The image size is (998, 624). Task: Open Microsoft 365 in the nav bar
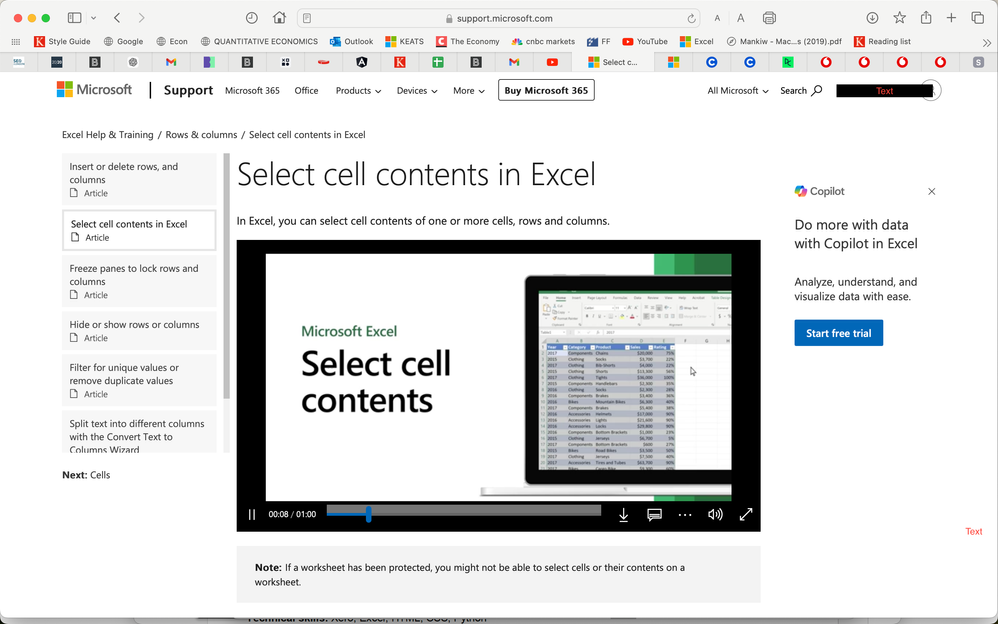[252, 90]
